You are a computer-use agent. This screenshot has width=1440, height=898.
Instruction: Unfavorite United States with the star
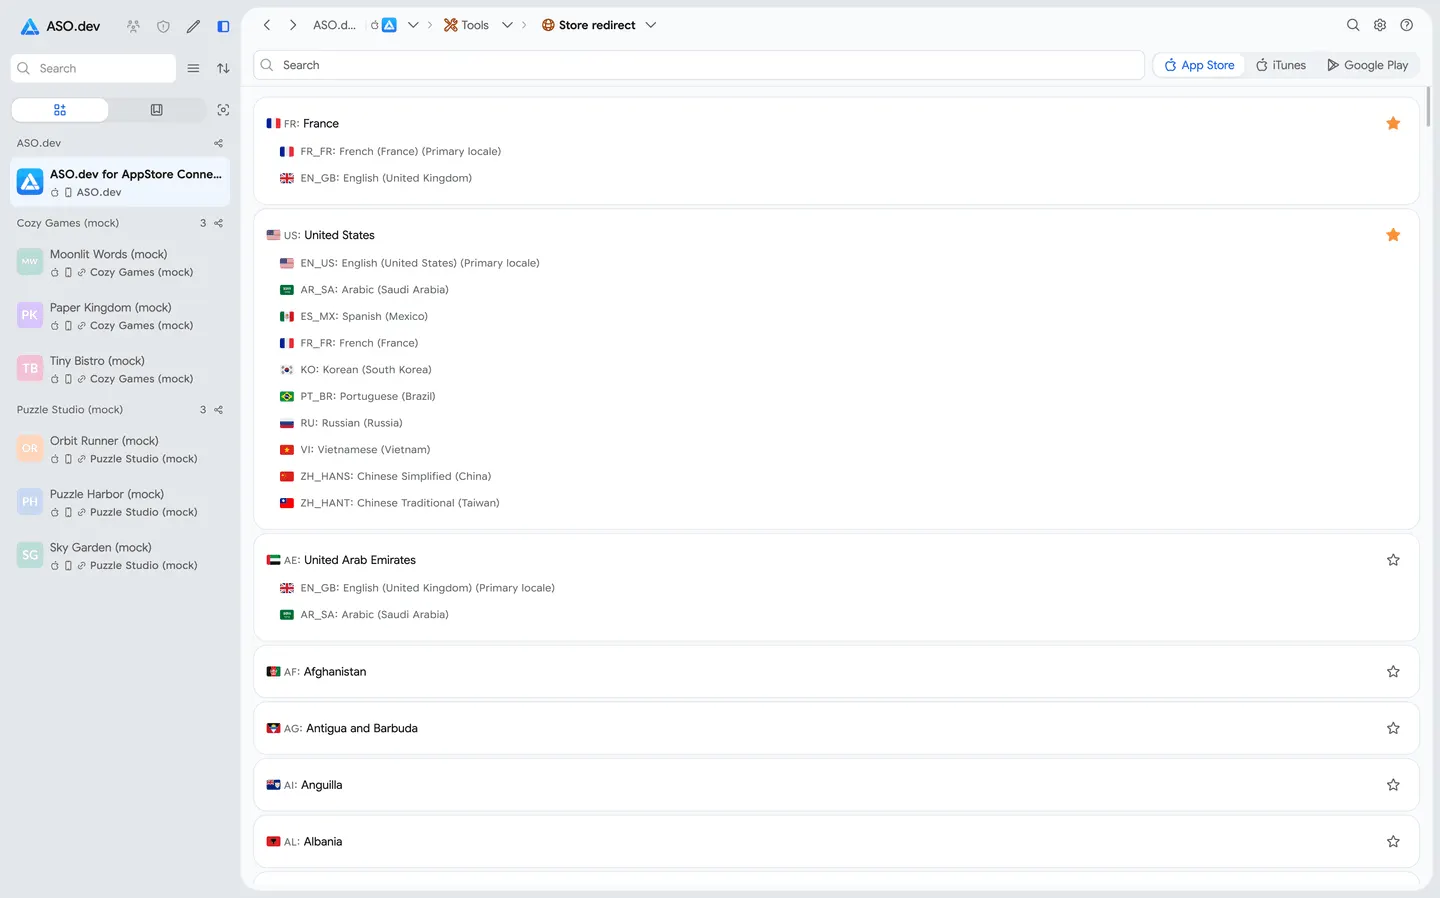tap(1393, 235)
